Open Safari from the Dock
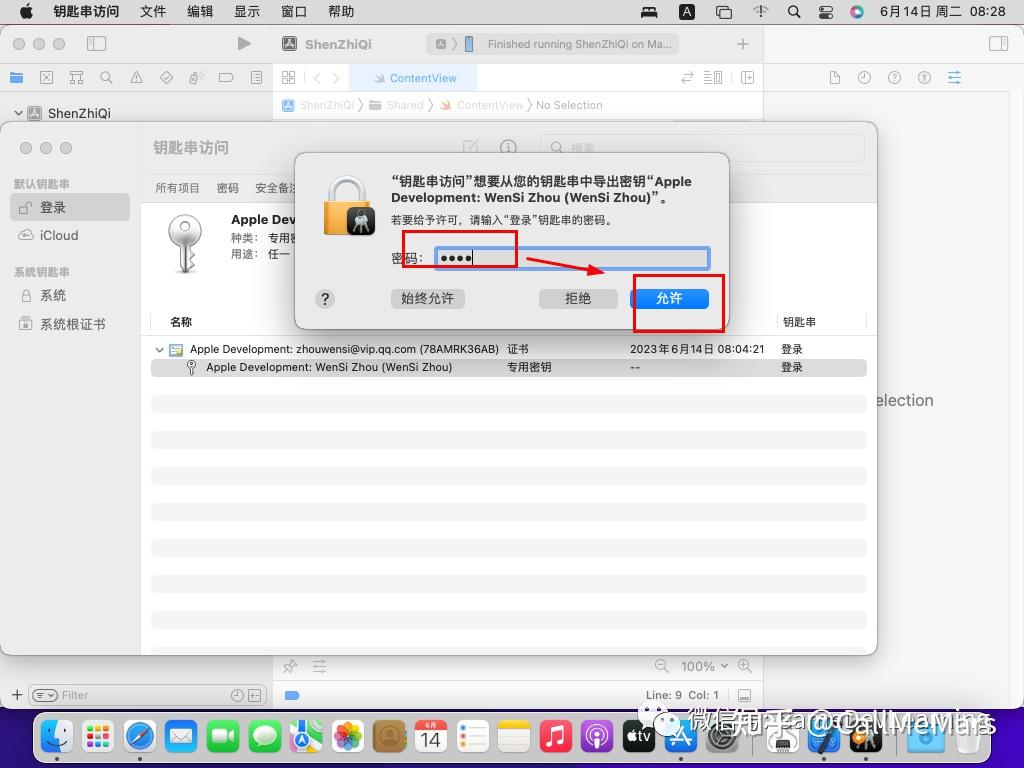 [x=140, y=737]
